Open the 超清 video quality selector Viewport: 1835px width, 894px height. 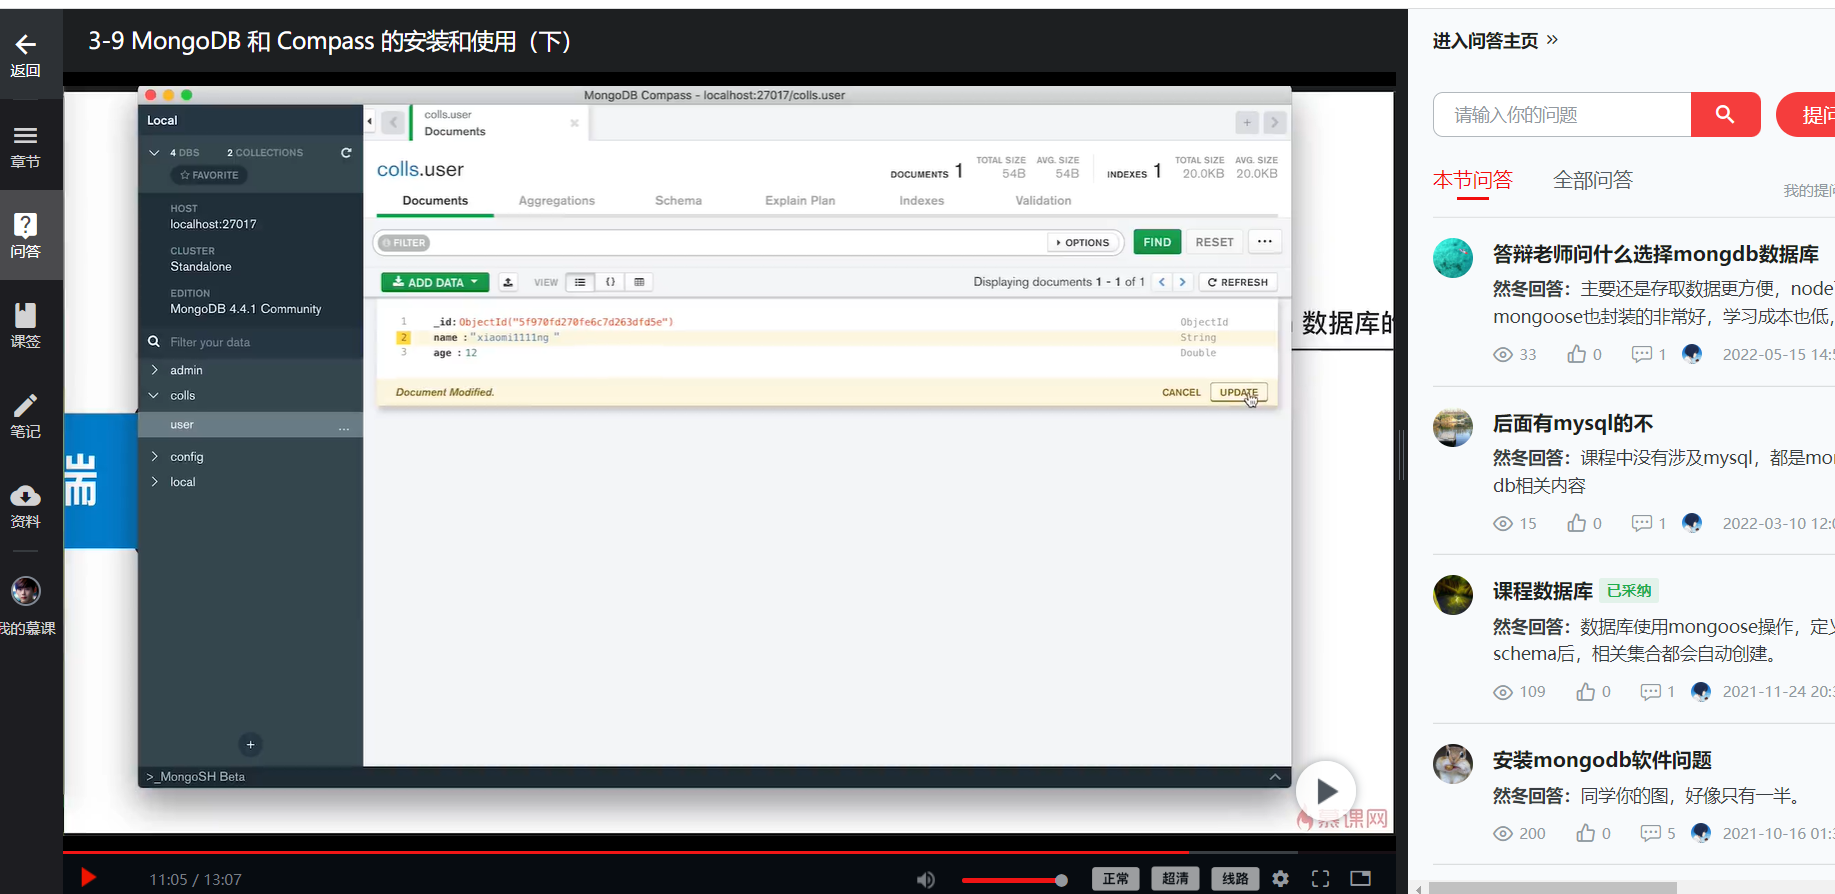coord(1175,879)
